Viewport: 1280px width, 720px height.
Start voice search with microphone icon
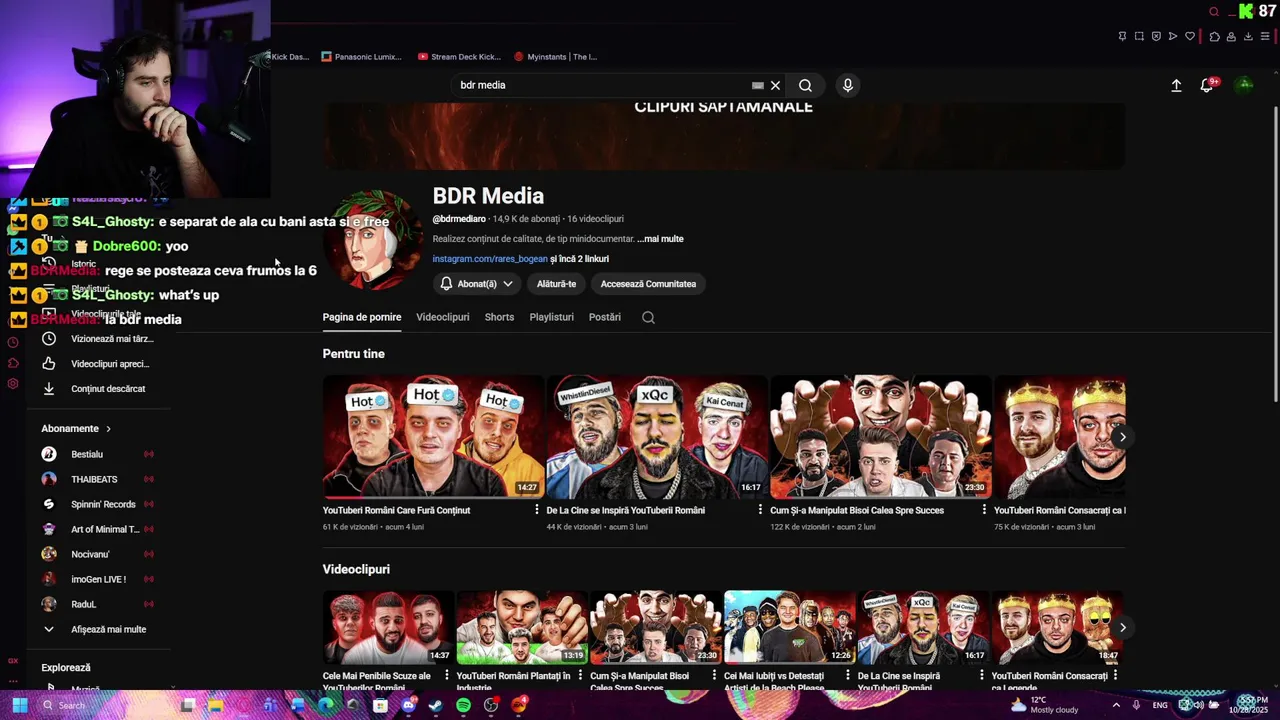coord(848,85)
